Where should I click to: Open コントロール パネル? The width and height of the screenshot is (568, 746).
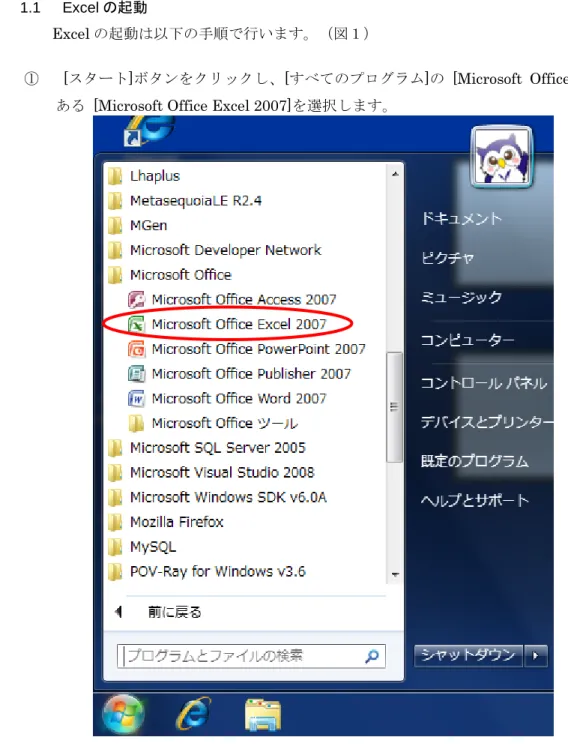[484, 383]
